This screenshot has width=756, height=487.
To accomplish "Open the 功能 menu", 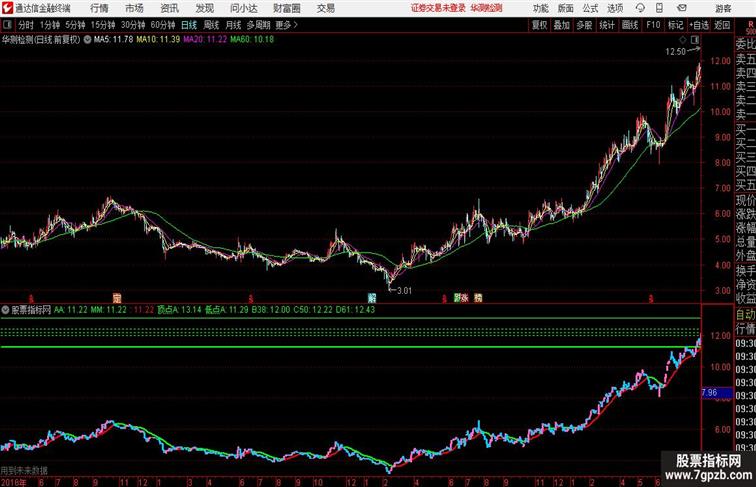I will [540, 8].
